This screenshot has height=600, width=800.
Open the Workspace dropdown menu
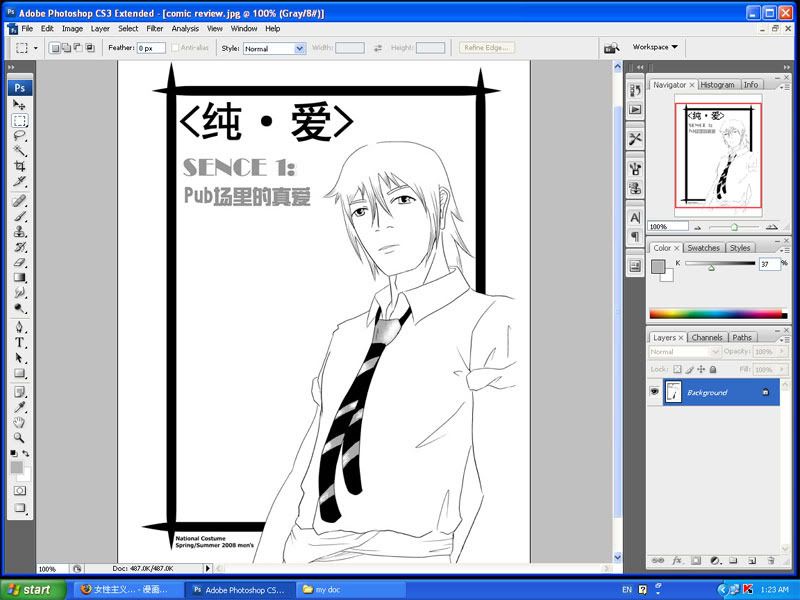click(655, 47)
